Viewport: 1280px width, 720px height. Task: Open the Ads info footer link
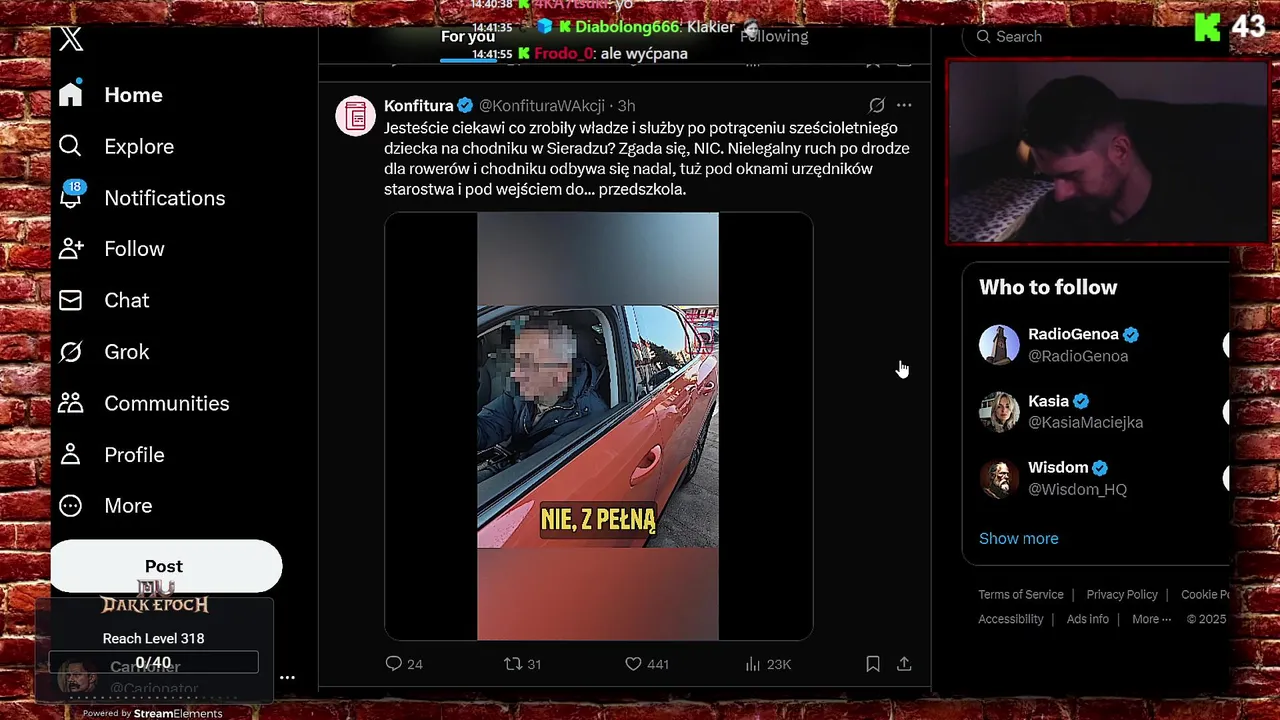pos(1087,620)
